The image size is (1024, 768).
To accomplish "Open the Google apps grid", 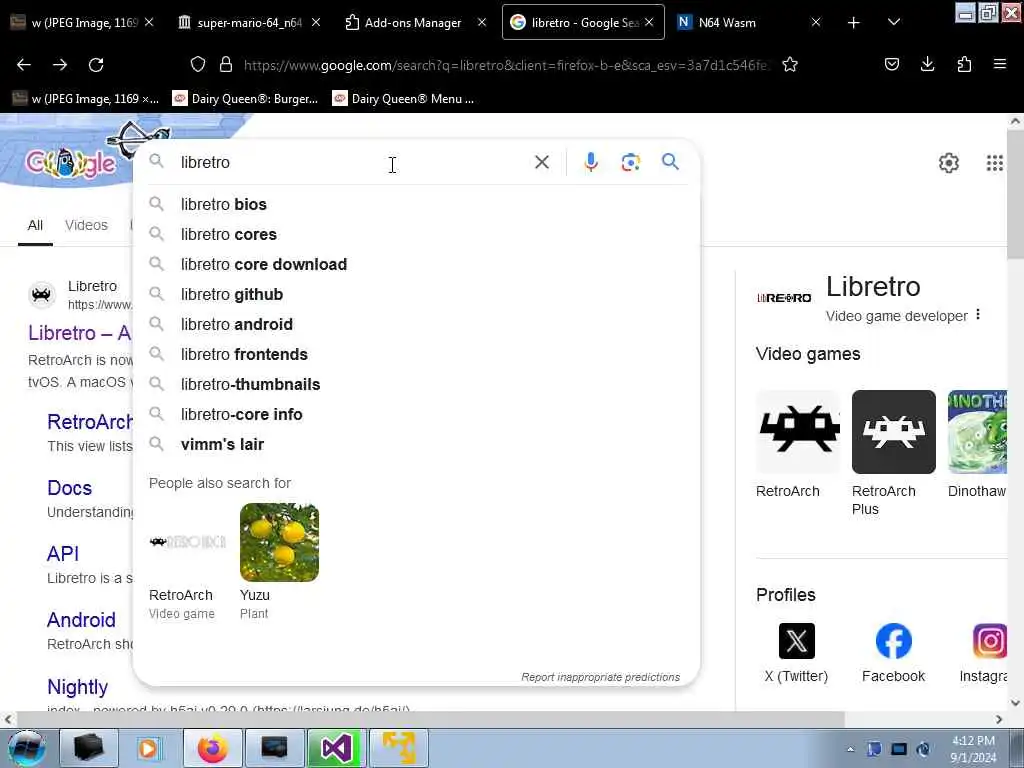I will pyautogui.click(x=995, y=163).
